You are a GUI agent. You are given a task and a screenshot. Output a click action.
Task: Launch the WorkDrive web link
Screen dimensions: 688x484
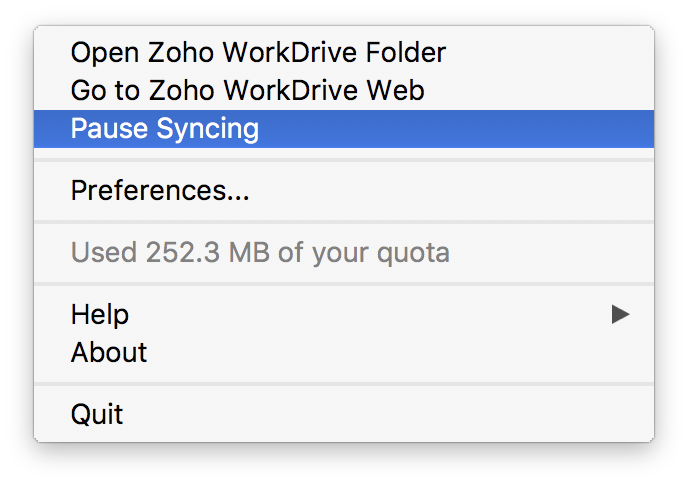pyautogui.click(x=247, y=90)
